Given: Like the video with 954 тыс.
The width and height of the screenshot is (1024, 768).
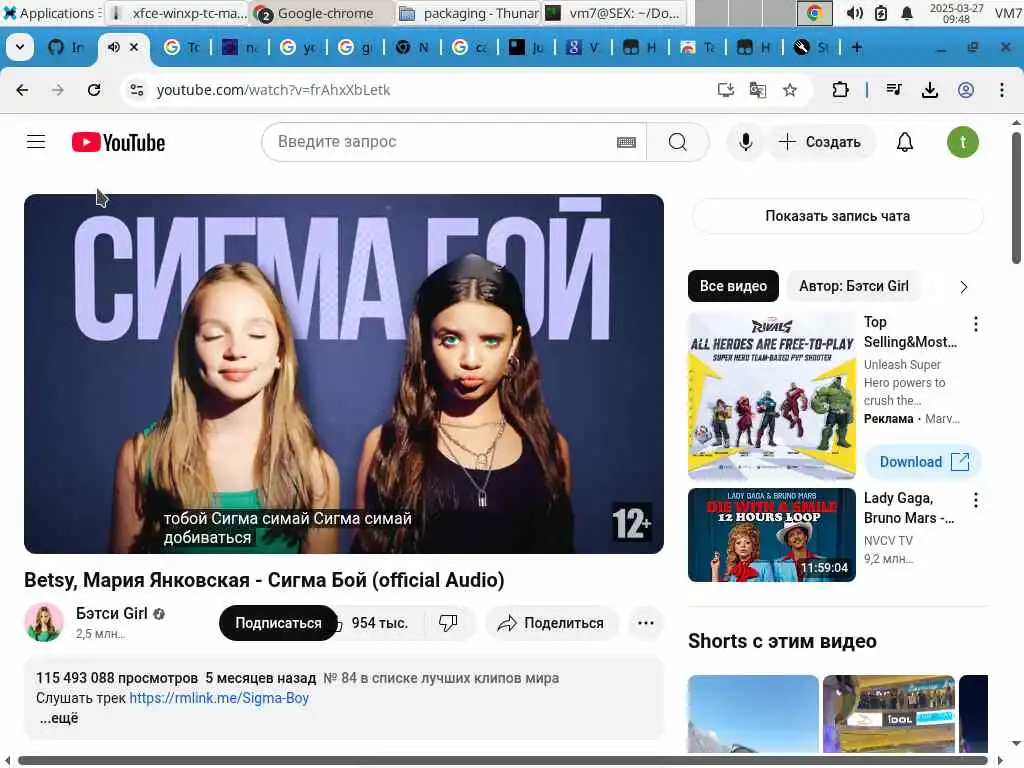Looking at the screenshot, I should tap(379, 623).
